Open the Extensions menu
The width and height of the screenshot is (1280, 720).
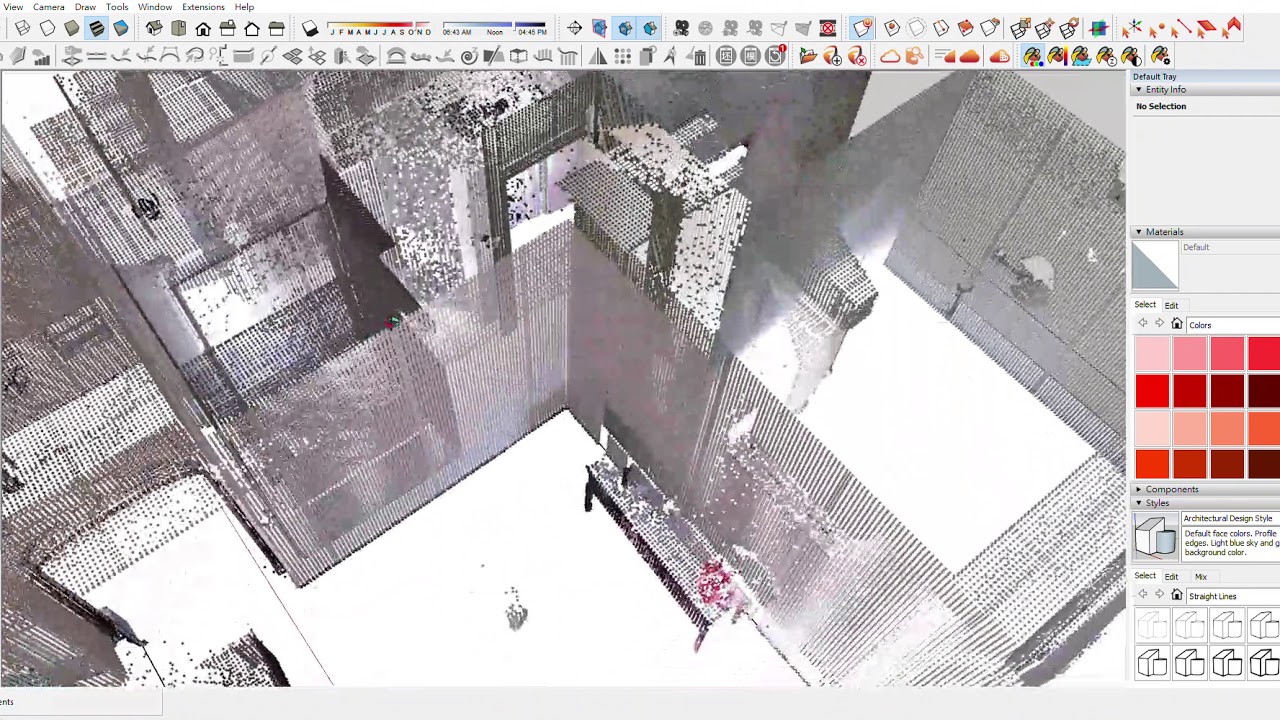(x=203, y=7)
